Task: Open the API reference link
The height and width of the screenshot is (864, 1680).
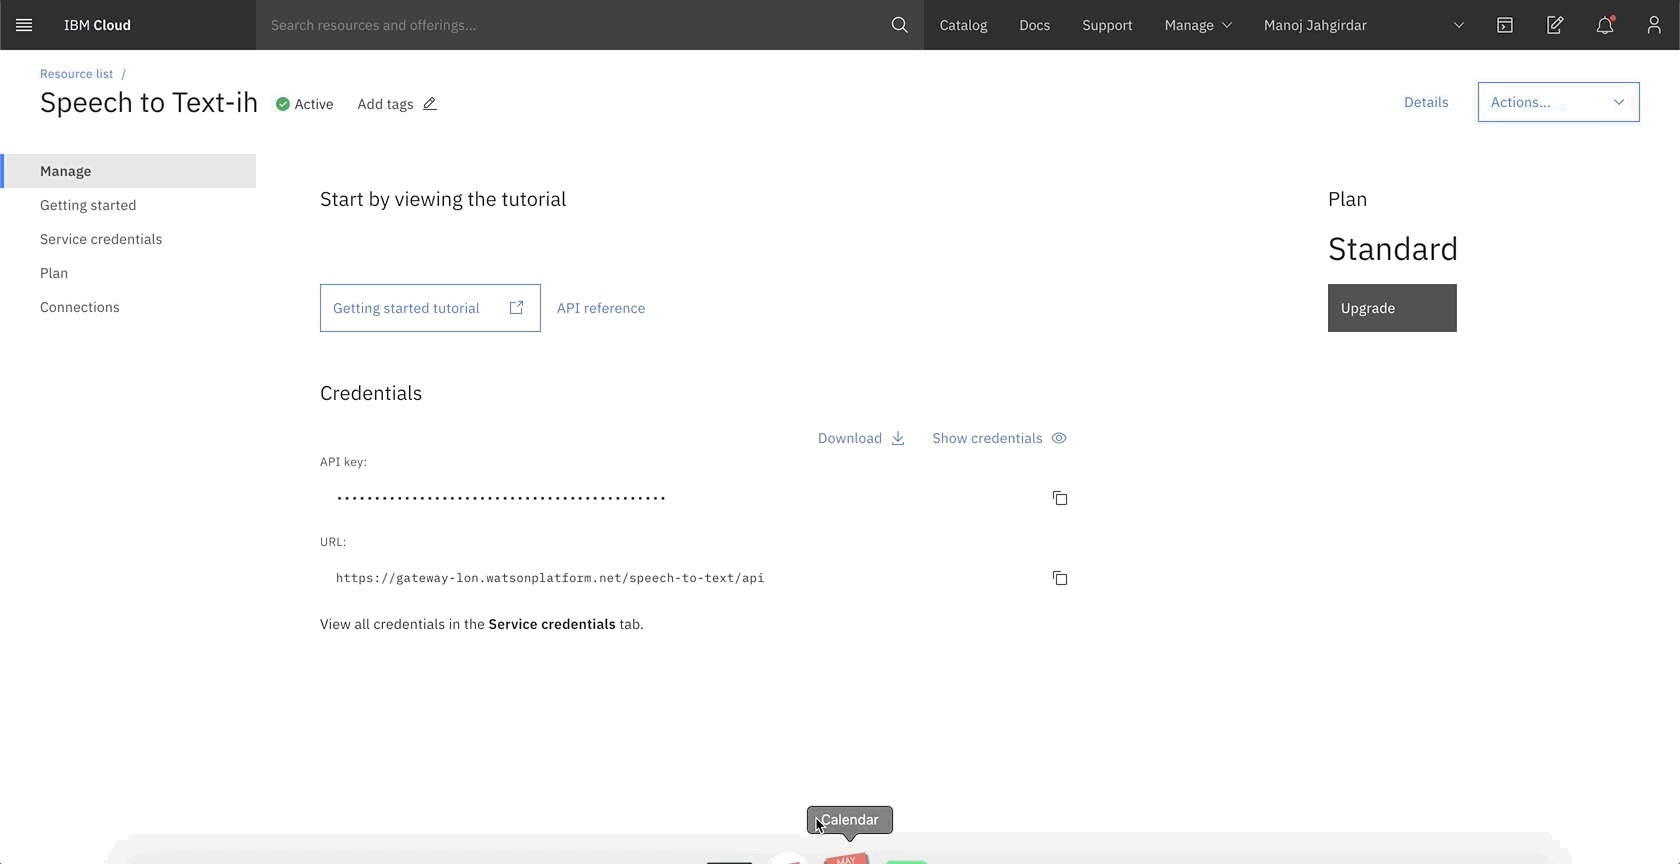Action: point(601,308)
